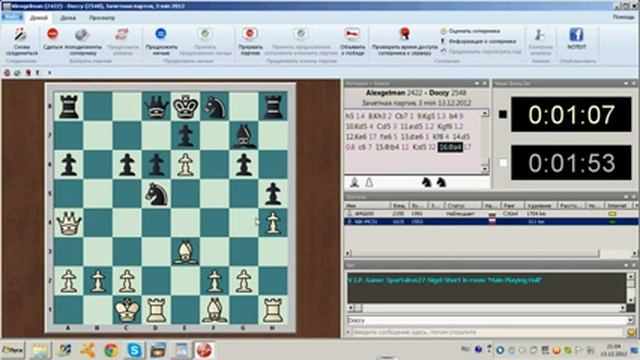
Task: Click White's clock showing 0:01:53
Action: [571, 162]
